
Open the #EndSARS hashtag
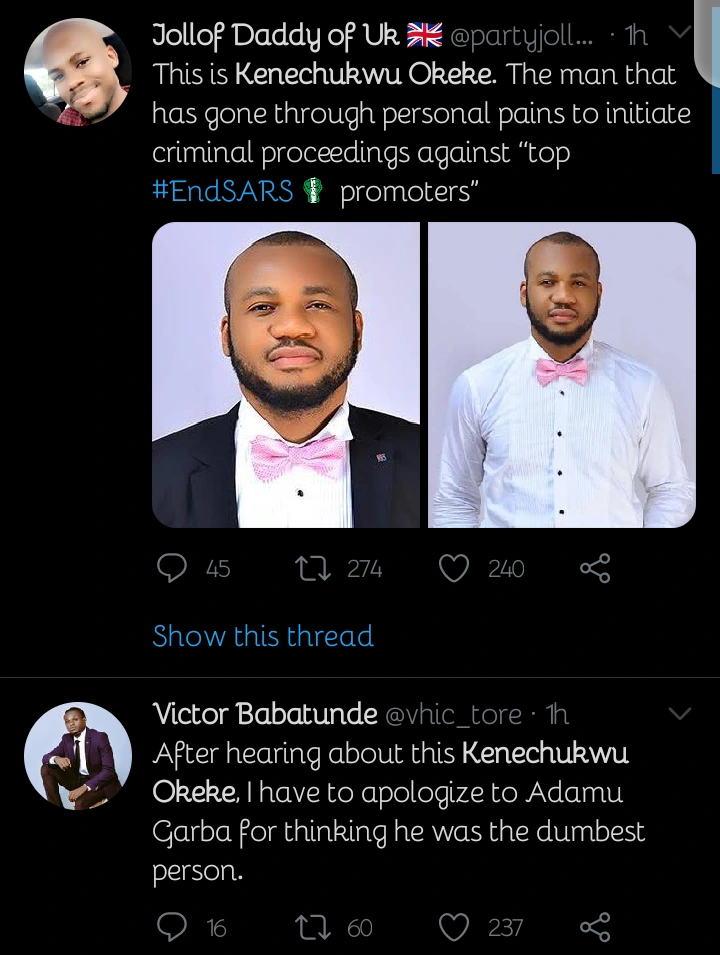223,191
